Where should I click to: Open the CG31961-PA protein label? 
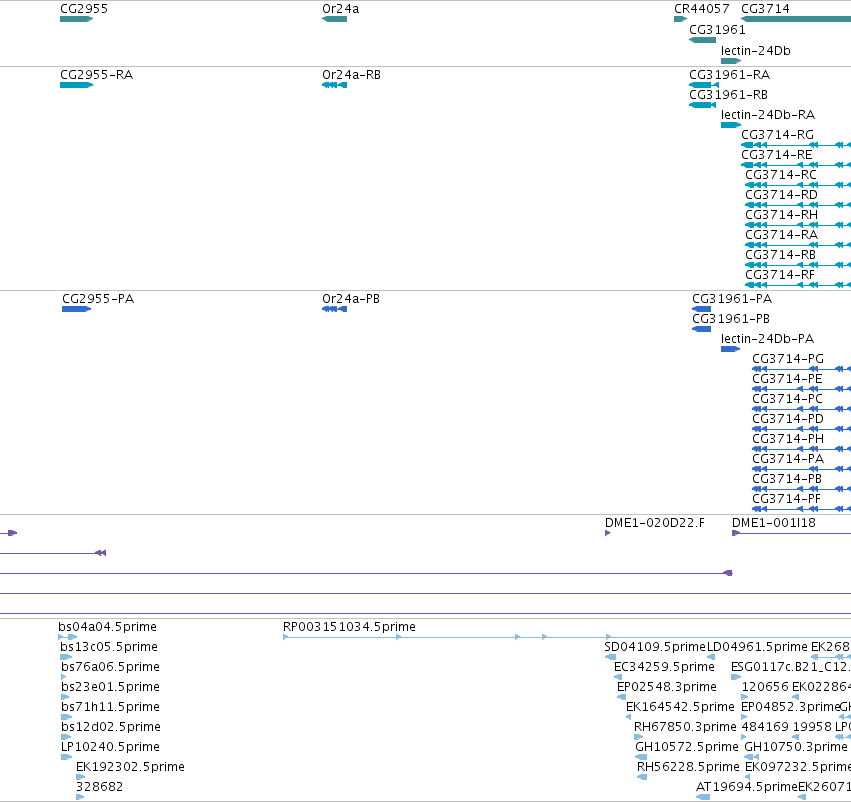[x=732, y=299]
